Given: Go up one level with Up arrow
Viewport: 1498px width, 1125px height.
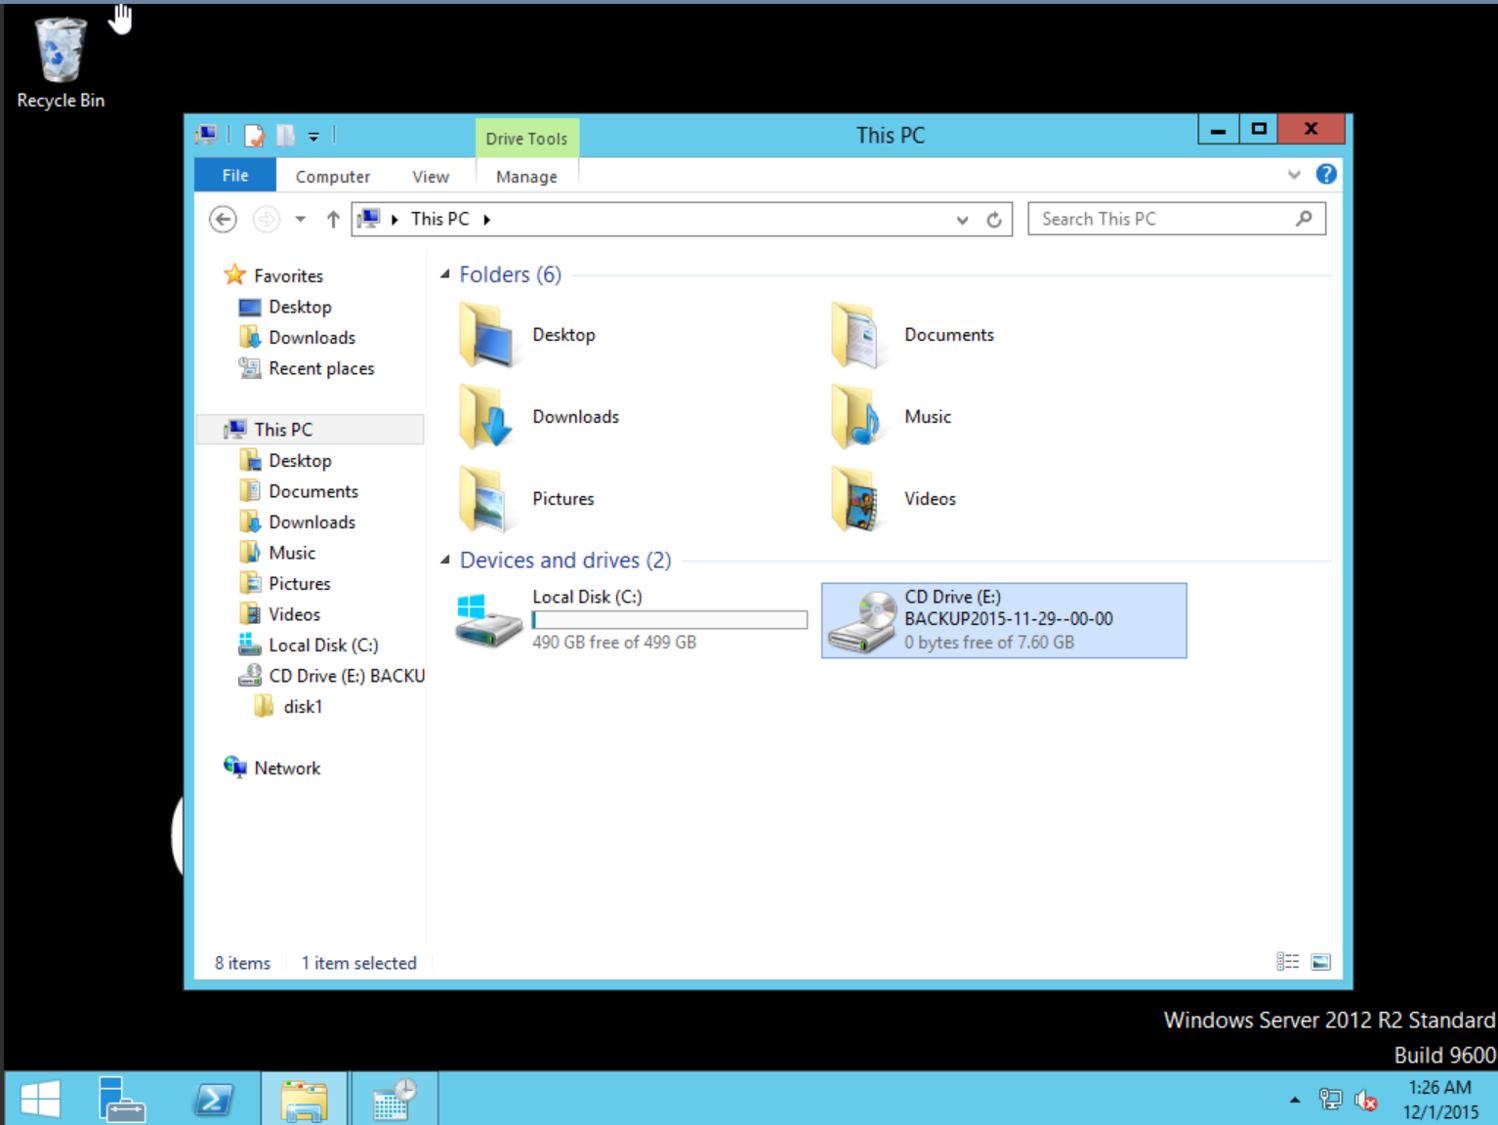Looking at the screenshot, I should [x=333, y=219].
